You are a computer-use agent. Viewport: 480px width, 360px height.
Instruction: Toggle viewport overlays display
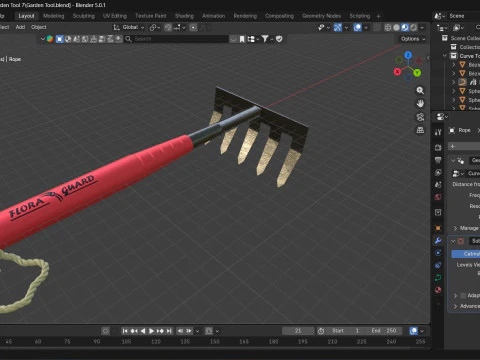(x=357, y=27)
